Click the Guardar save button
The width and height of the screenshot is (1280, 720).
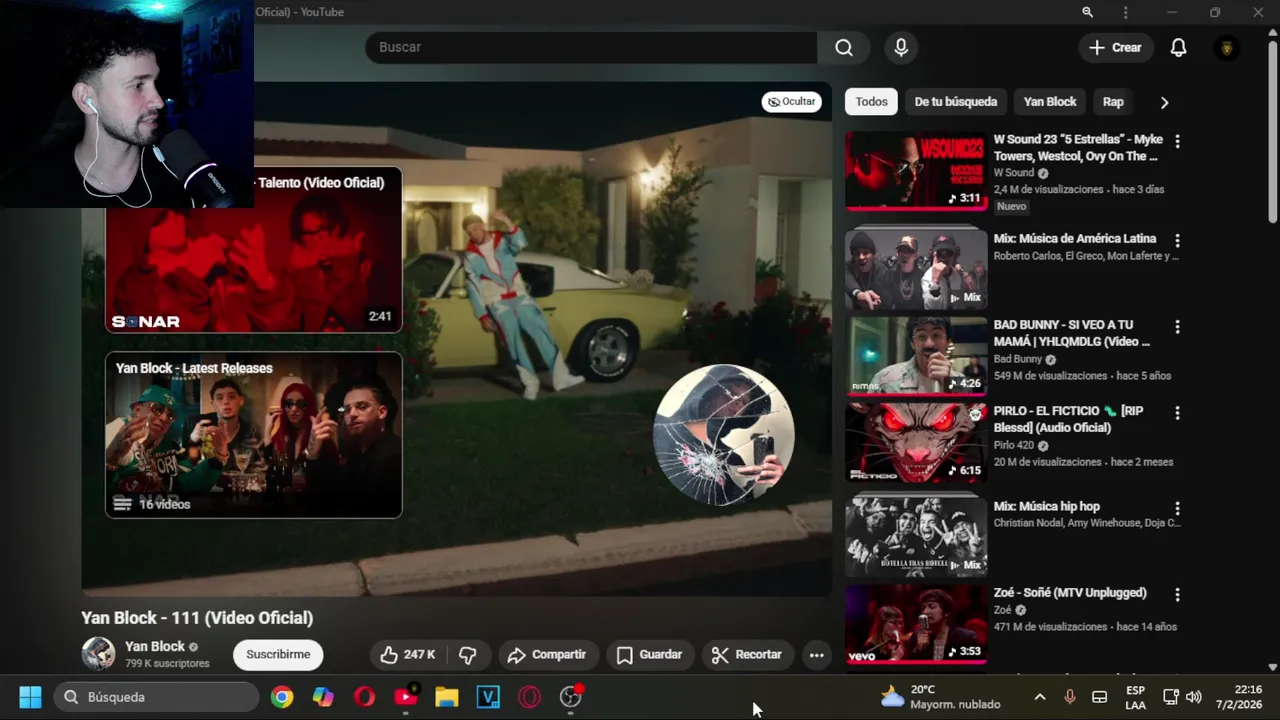649,655
